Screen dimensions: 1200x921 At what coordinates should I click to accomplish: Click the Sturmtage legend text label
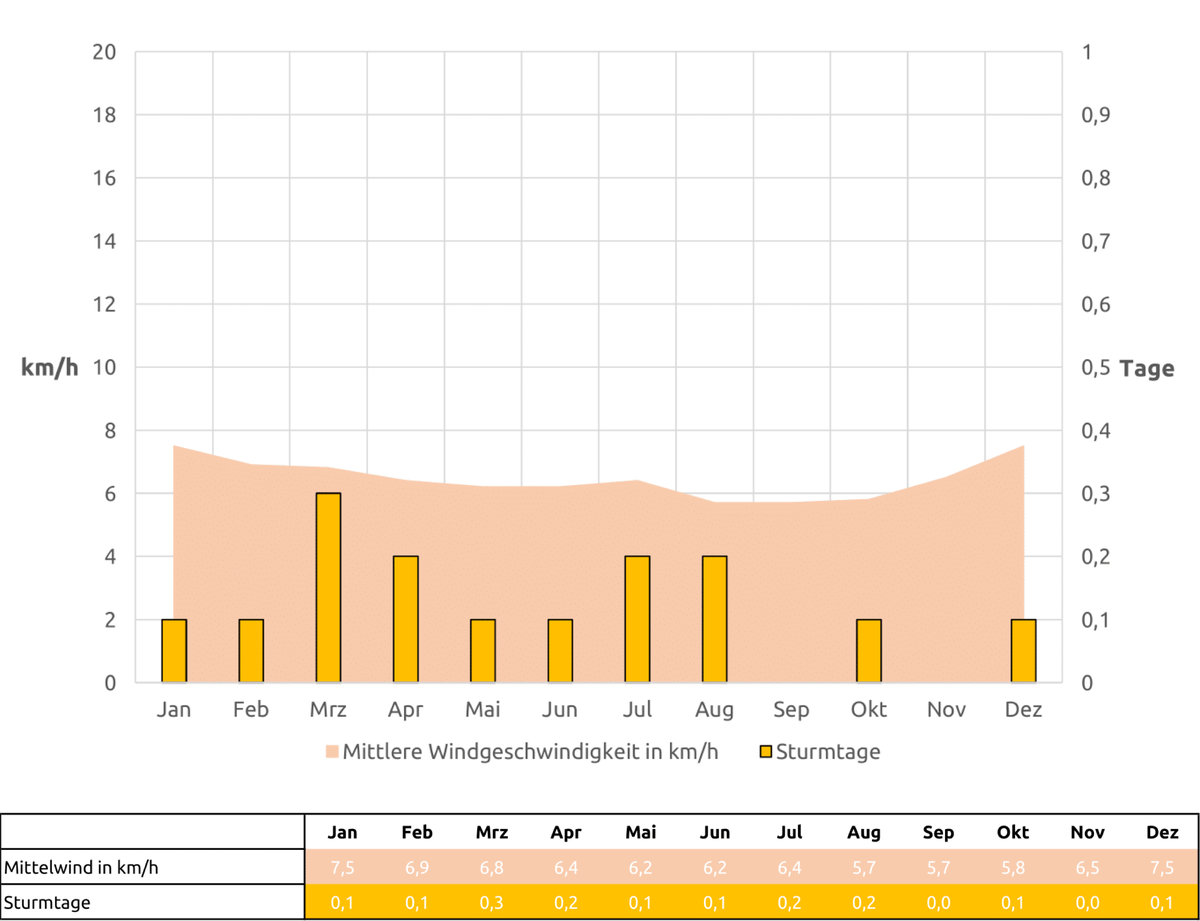tap(828, 752)
